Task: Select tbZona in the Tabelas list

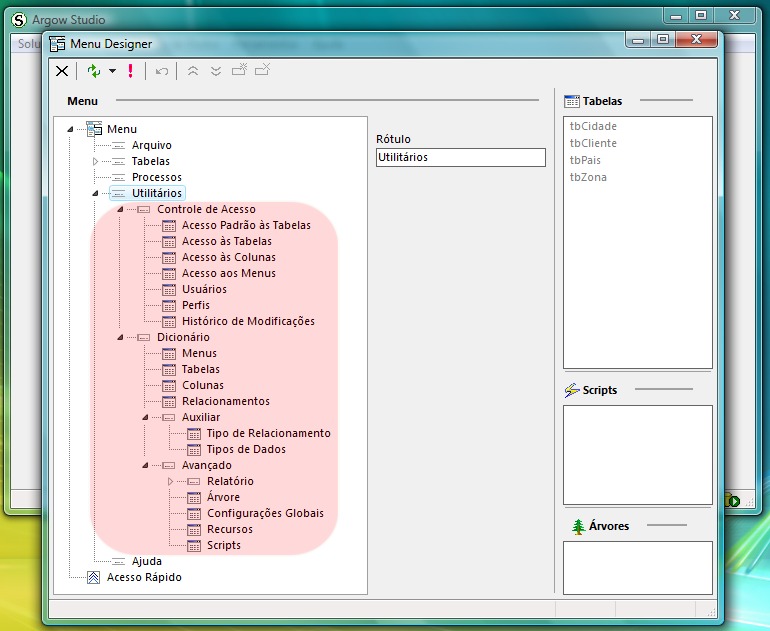Action: [x=588, y=177]
